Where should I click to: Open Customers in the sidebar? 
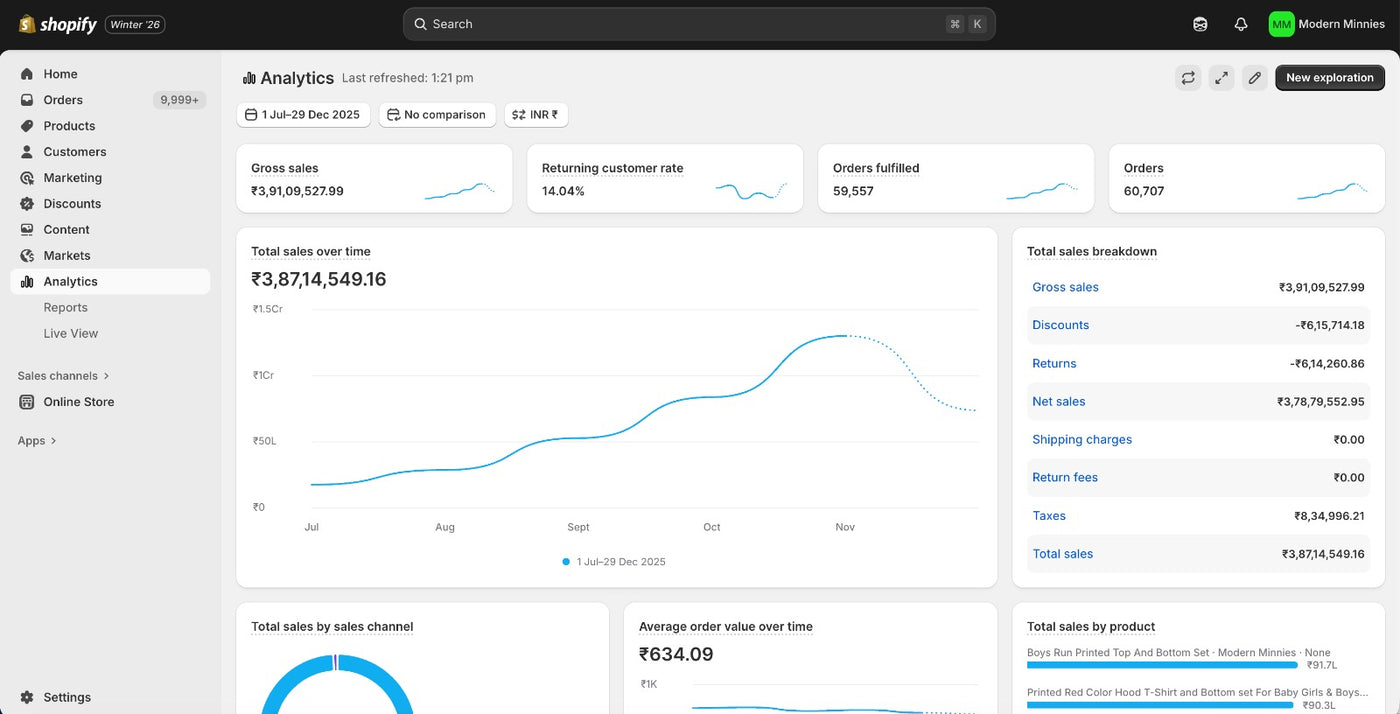(110, 152)
